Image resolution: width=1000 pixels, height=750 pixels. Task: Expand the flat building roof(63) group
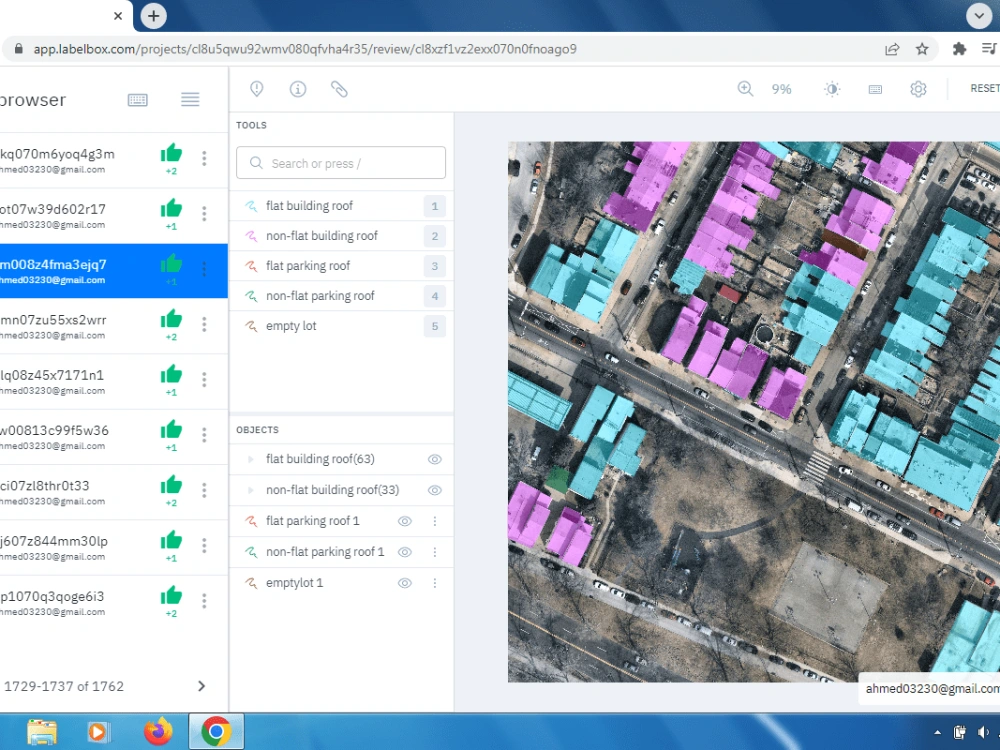[252, 459]
